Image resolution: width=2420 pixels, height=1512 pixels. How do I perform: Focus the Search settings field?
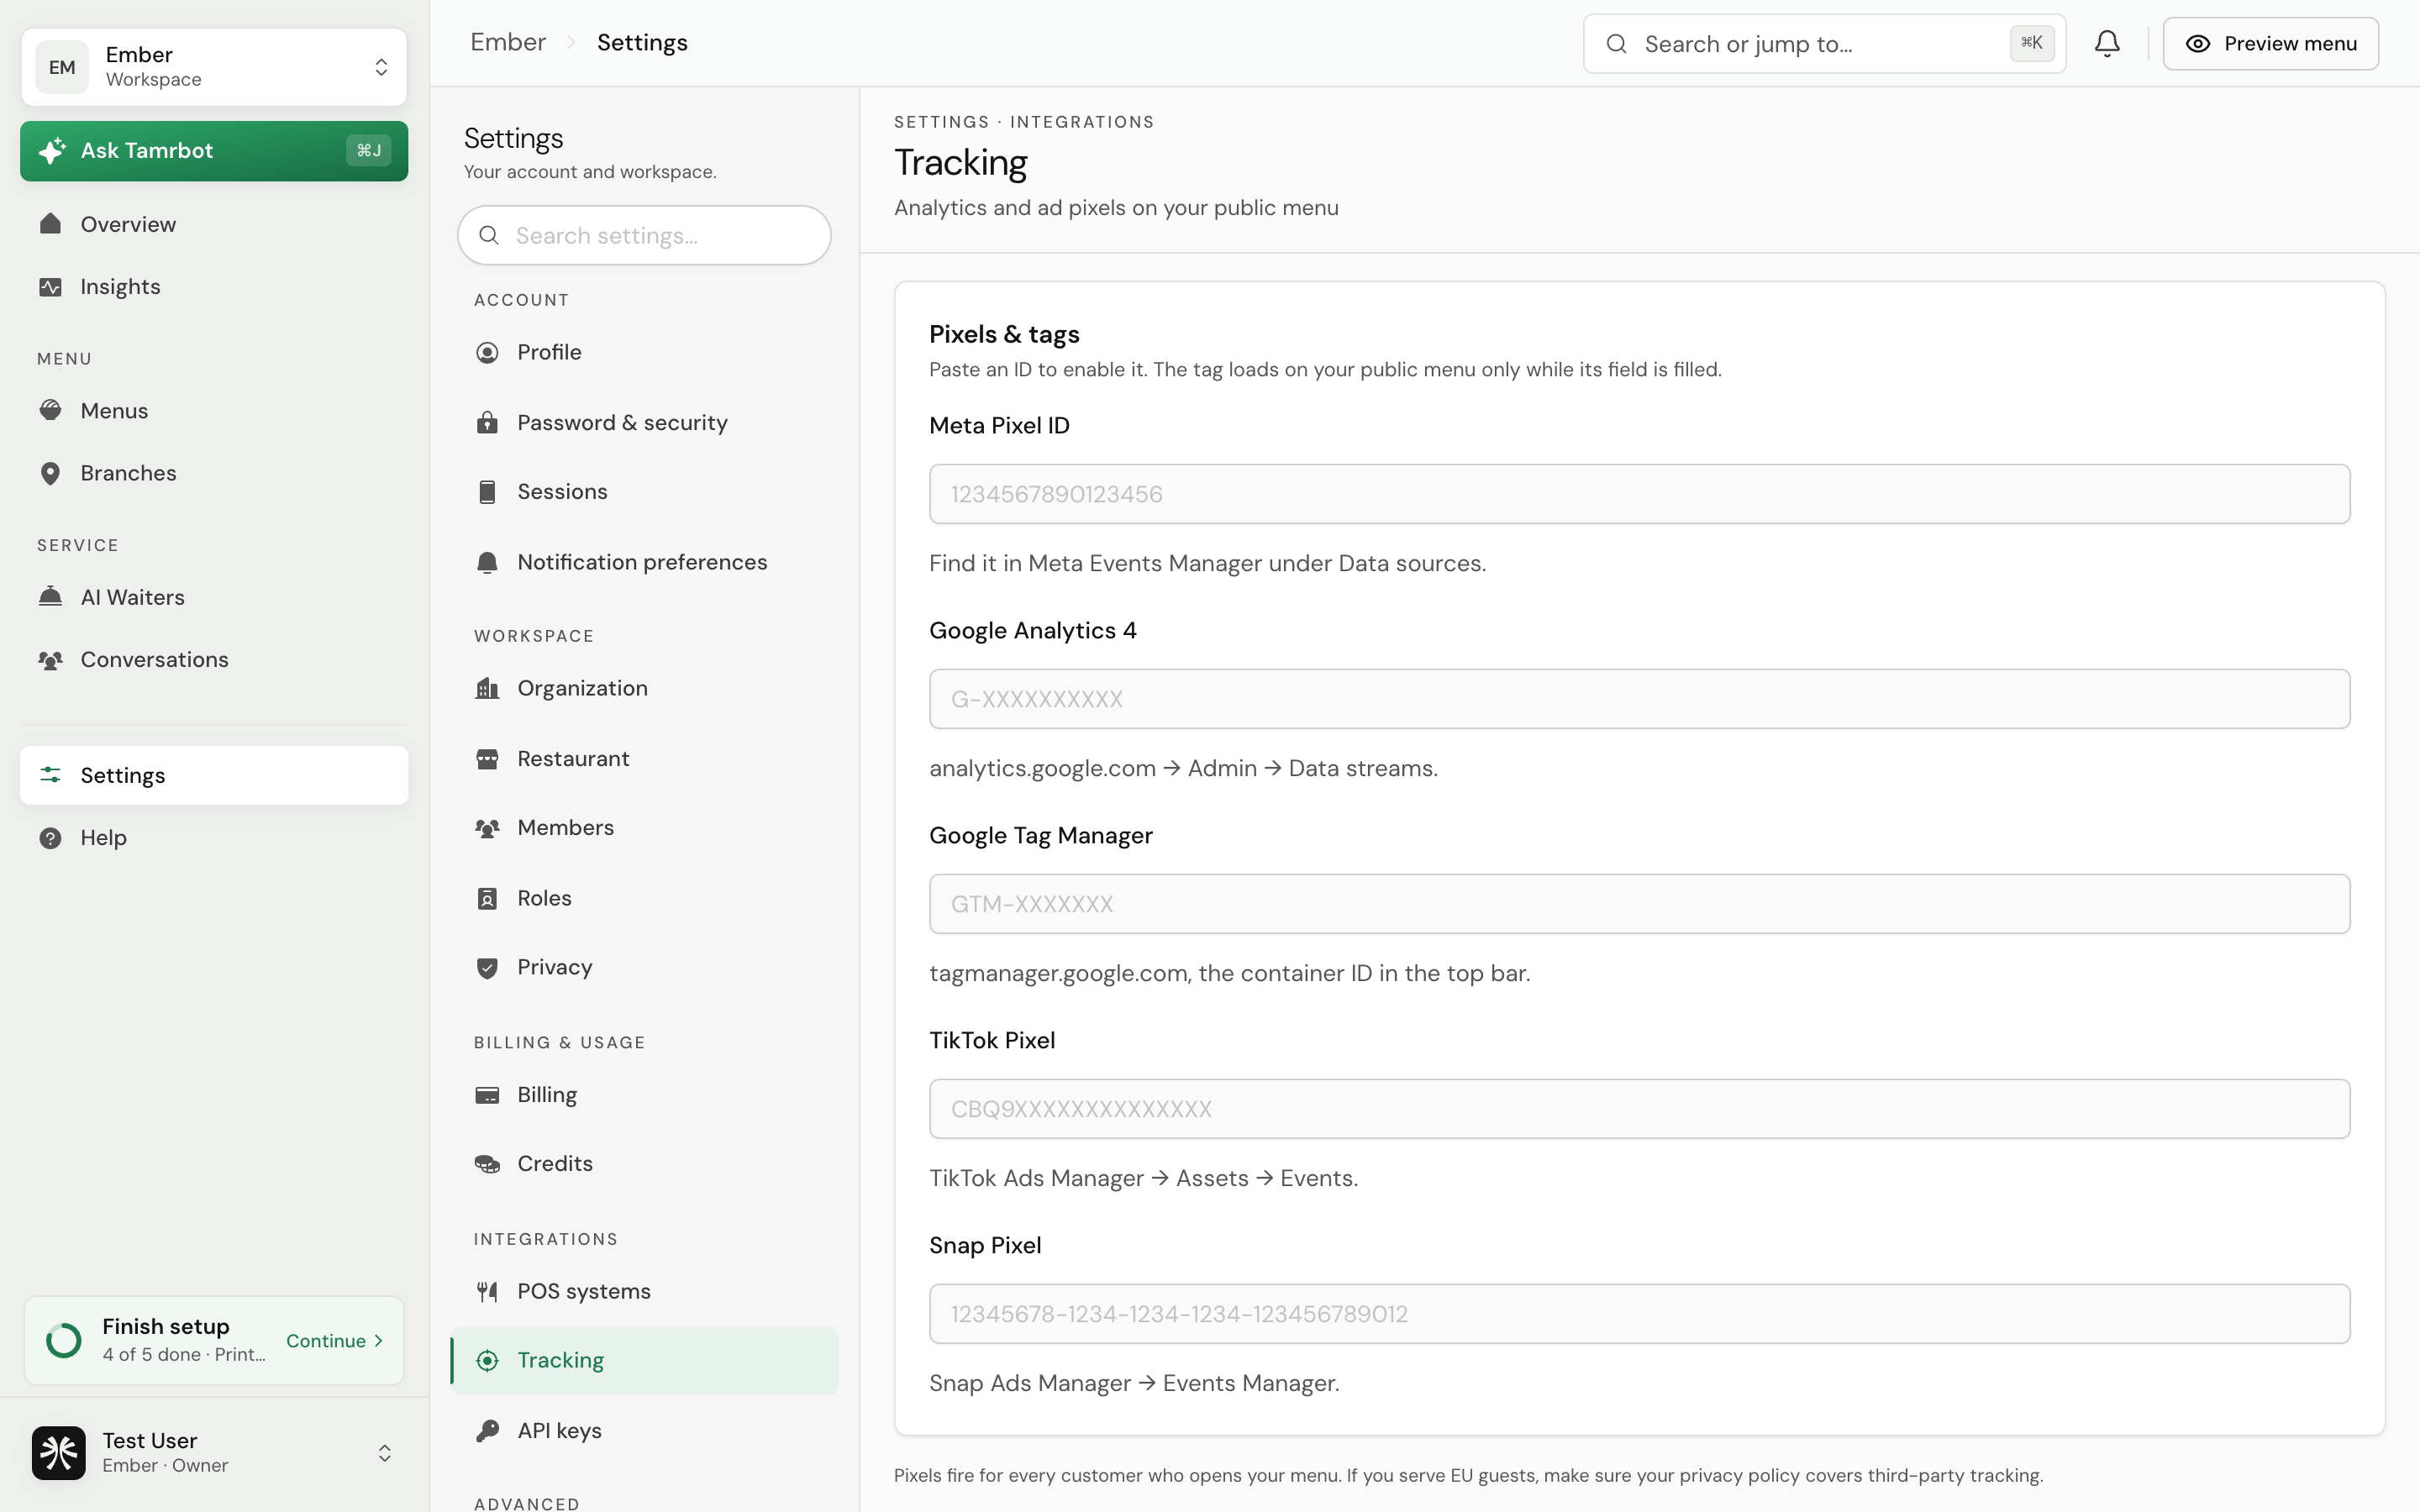pos(644,236)
